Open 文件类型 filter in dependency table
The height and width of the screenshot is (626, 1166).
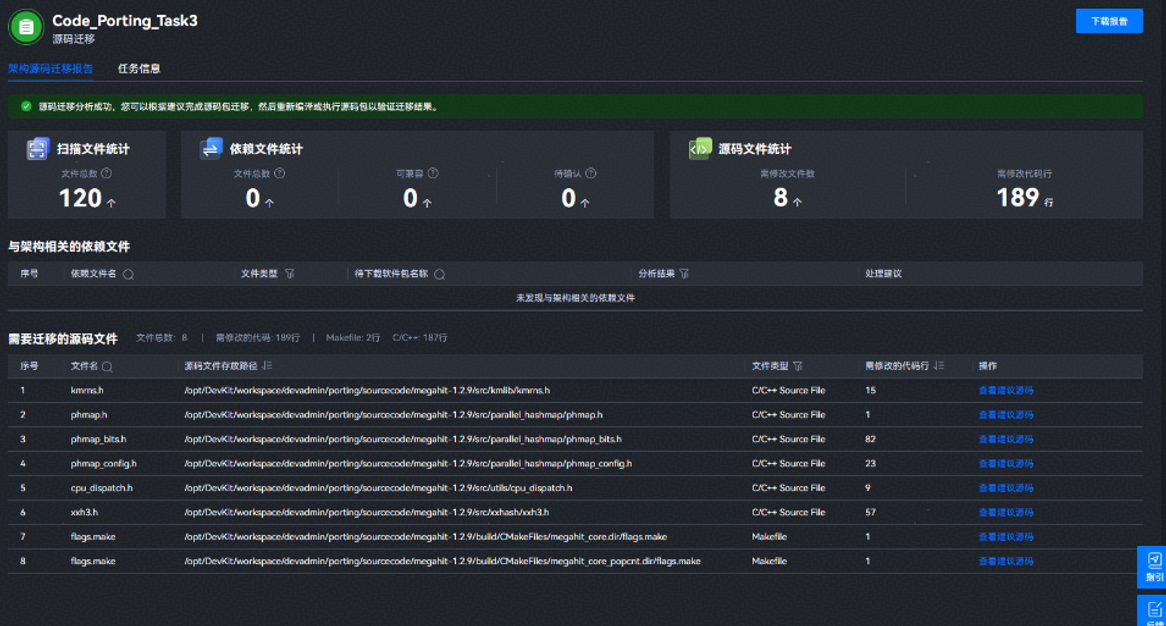[x=290, y=274]
